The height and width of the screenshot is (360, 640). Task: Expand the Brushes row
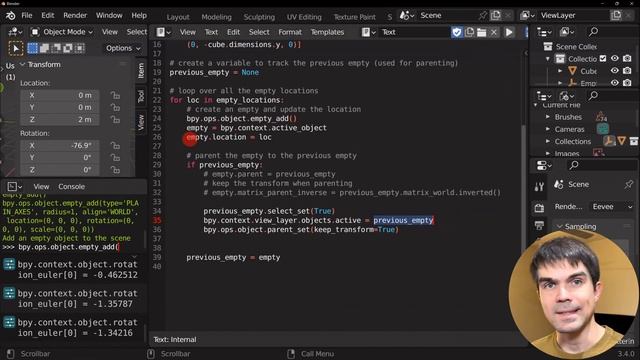[x=548, y=117]
